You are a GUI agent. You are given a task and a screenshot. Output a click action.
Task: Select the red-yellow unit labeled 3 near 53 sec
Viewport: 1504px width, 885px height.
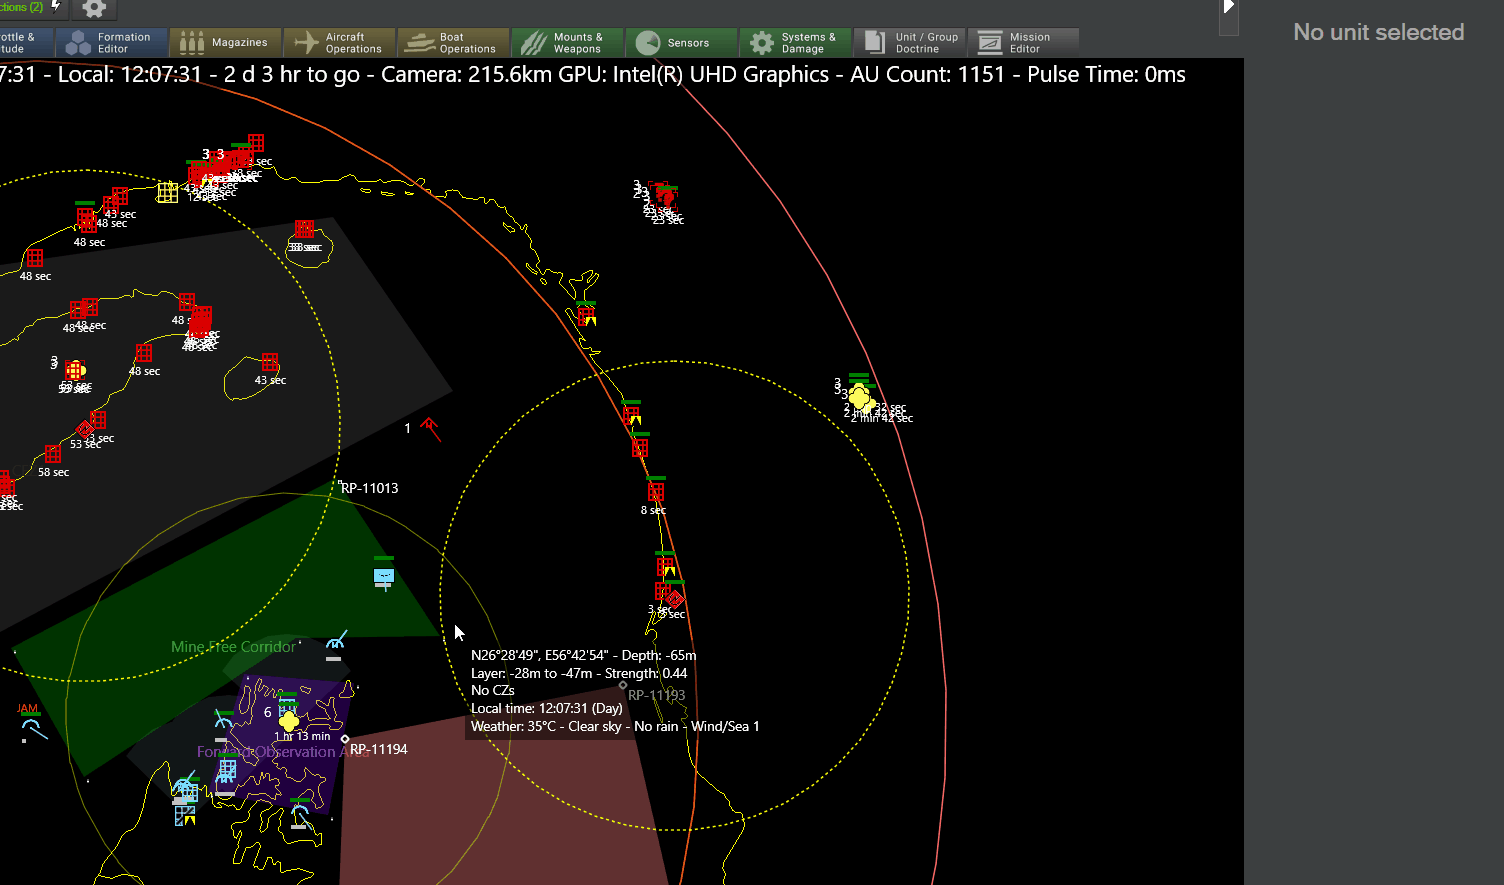74,371
